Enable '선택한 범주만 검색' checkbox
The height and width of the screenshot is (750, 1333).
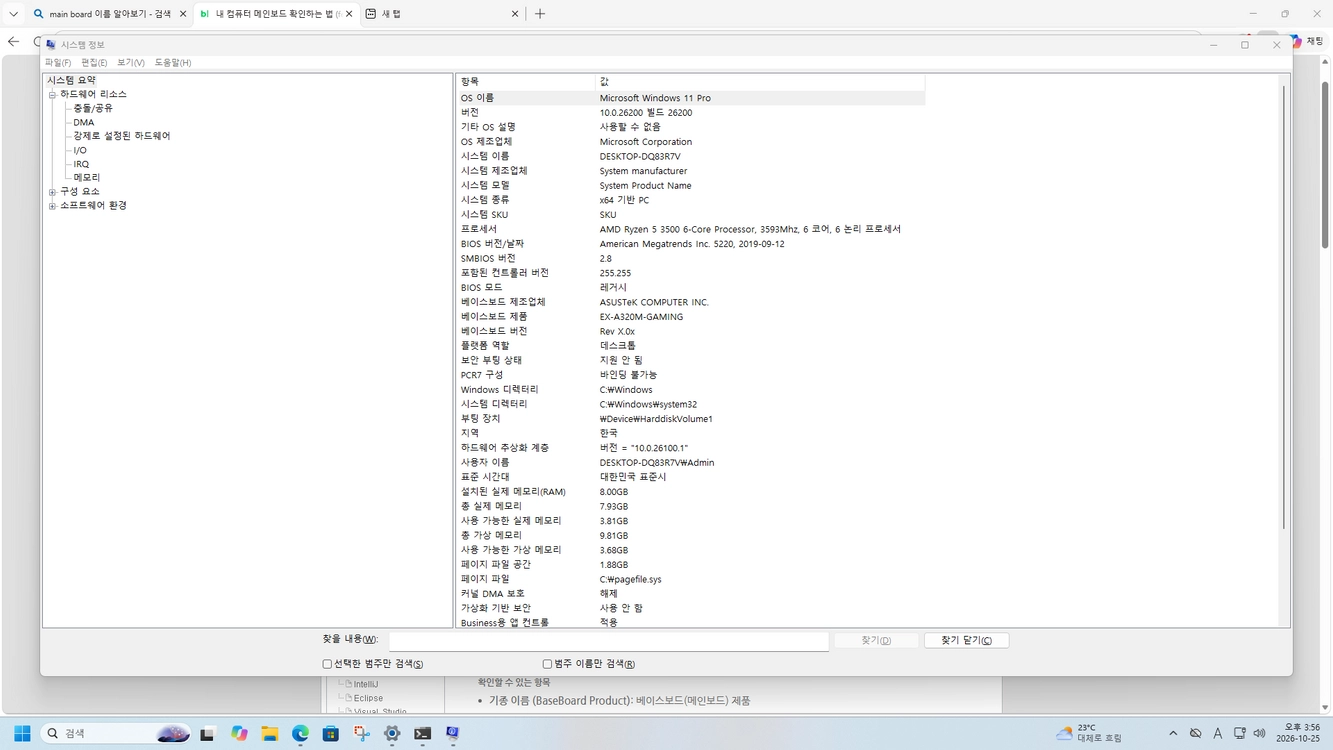tap(327, 664)
